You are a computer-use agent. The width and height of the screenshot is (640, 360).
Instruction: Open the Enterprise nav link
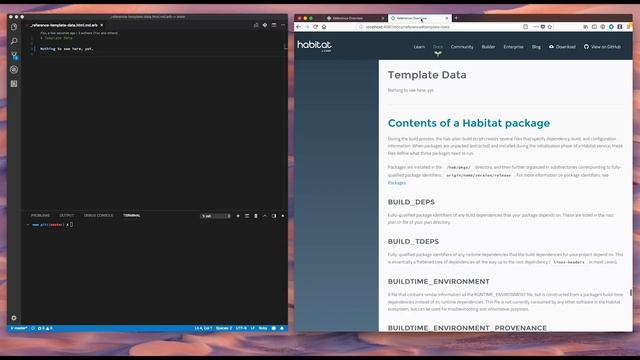[513, 47]
